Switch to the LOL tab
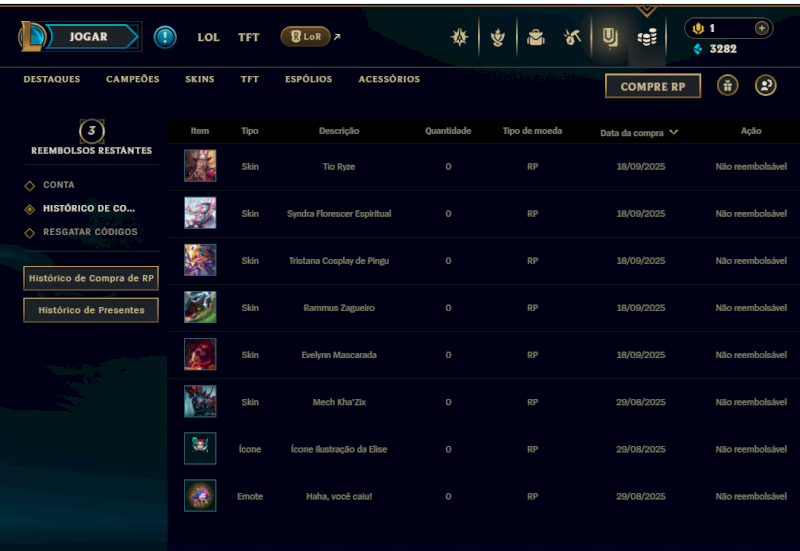 pos(208,37)
